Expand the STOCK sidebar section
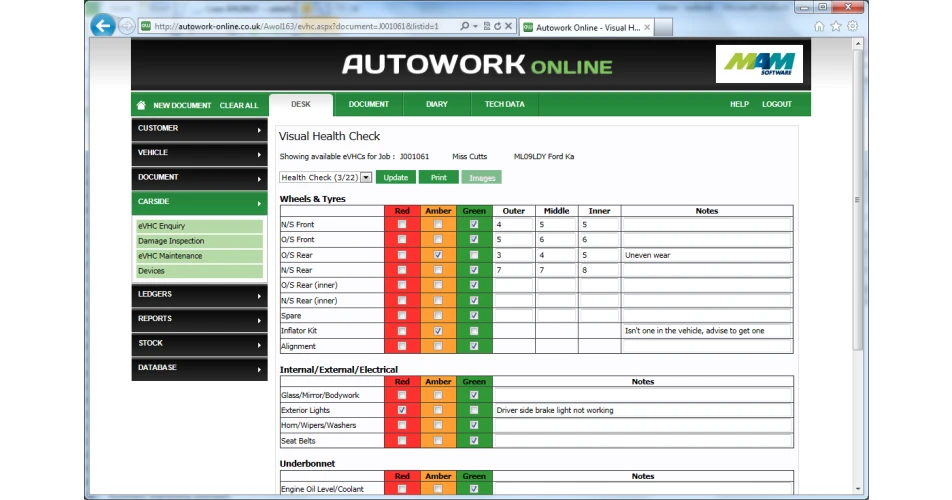This screenshot has height=500, width=952. click(x=199, y=344)
